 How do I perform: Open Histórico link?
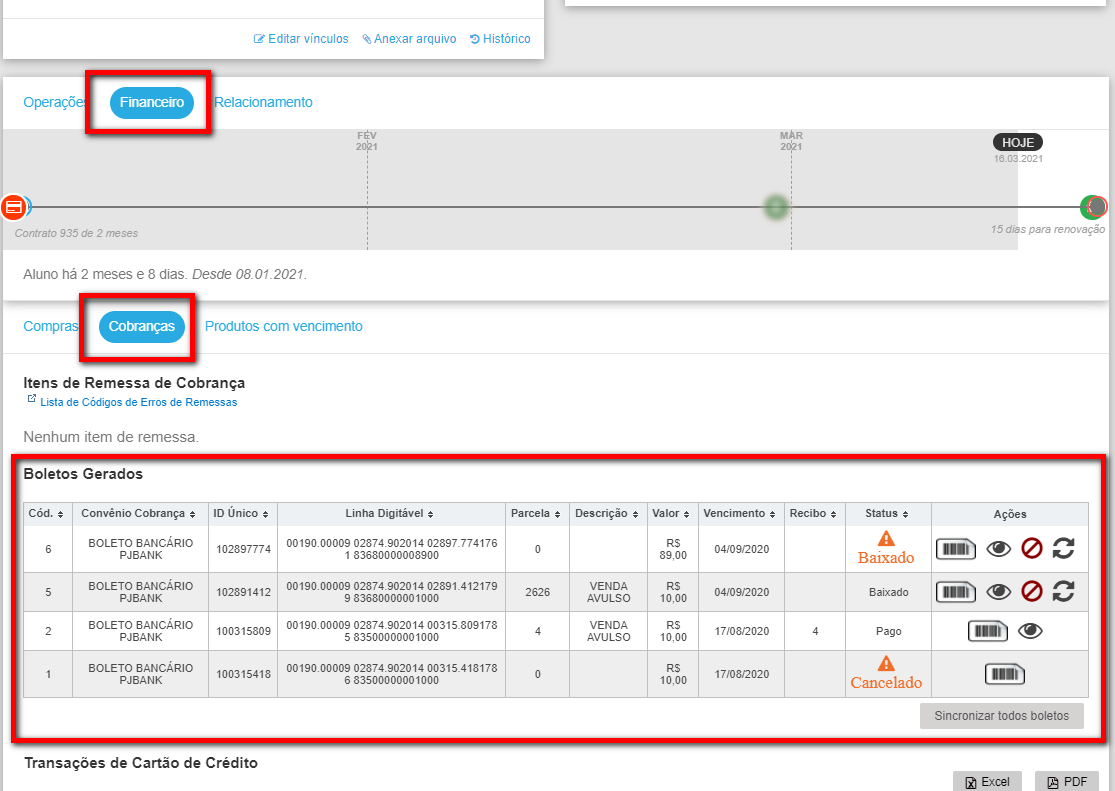click(x=500, y=39)
